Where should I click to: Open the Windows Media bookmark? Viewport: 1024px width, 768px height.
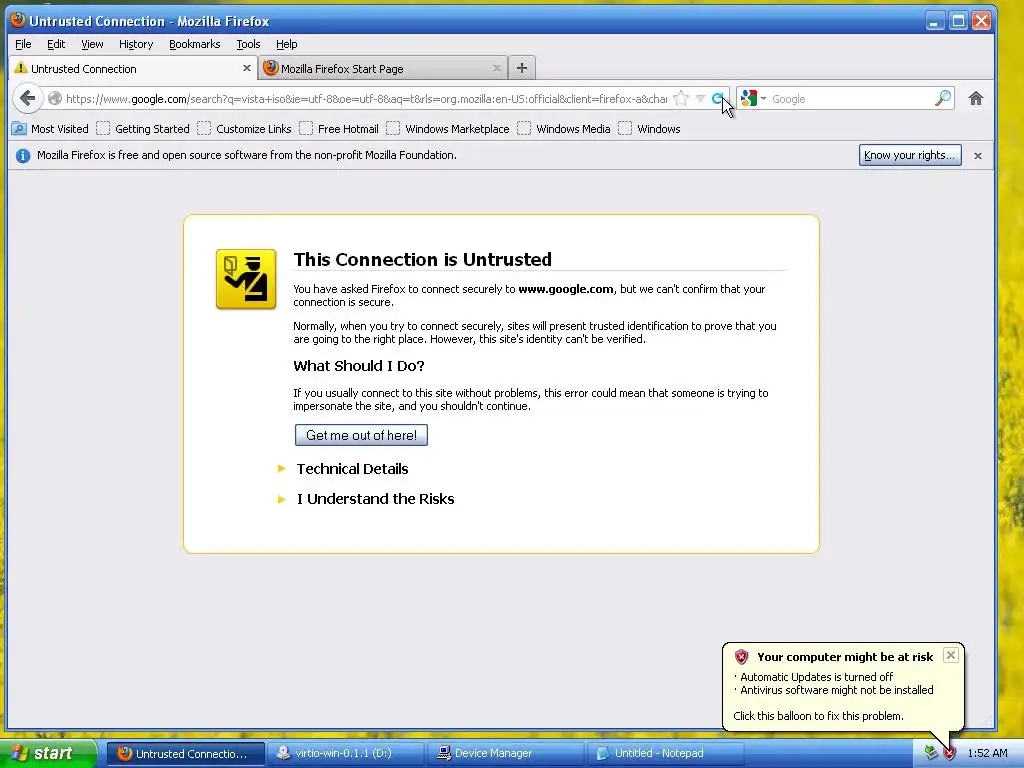[x=564, y=129]
